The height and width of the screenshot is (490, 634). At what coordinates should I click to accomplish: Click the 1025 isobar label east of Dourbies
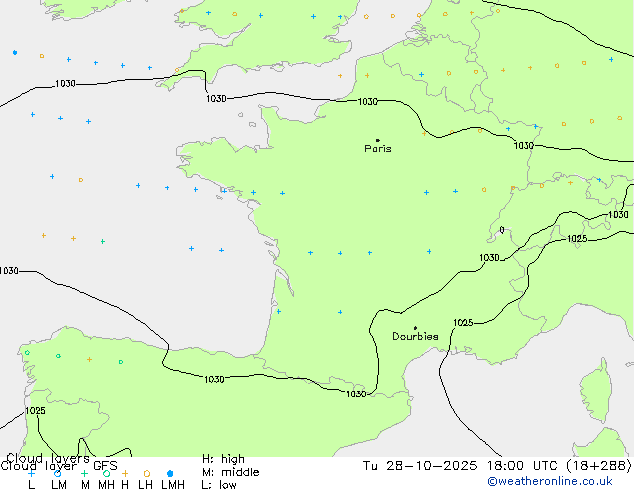[463, 323]
